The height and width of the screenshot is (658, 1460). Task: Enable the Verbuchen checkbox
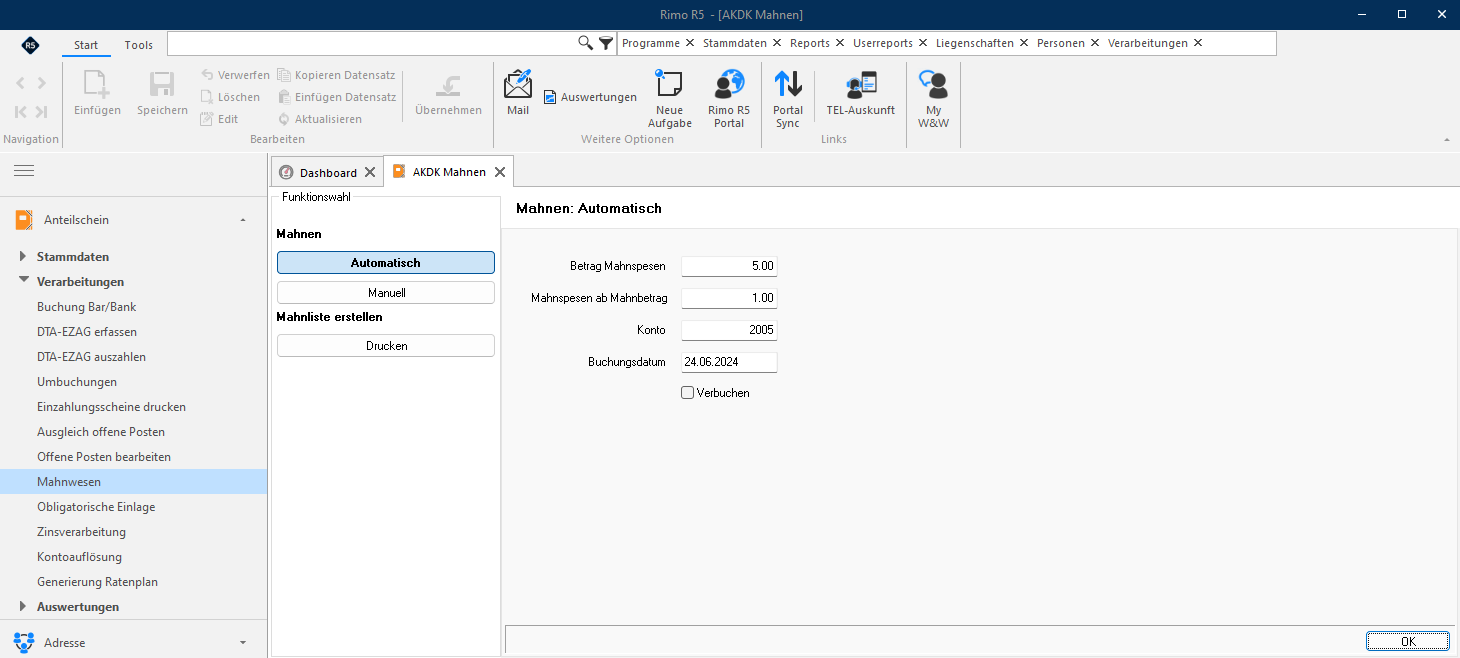pos(688,393)
